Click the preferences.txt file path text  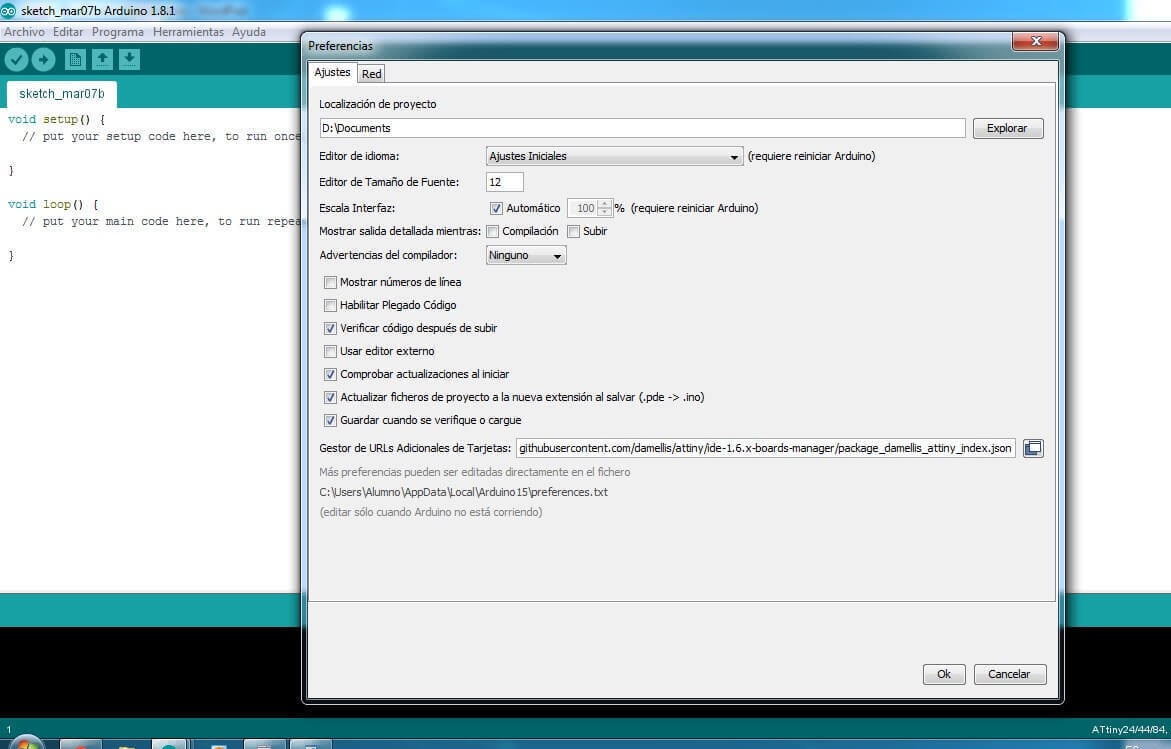[463, 492]
